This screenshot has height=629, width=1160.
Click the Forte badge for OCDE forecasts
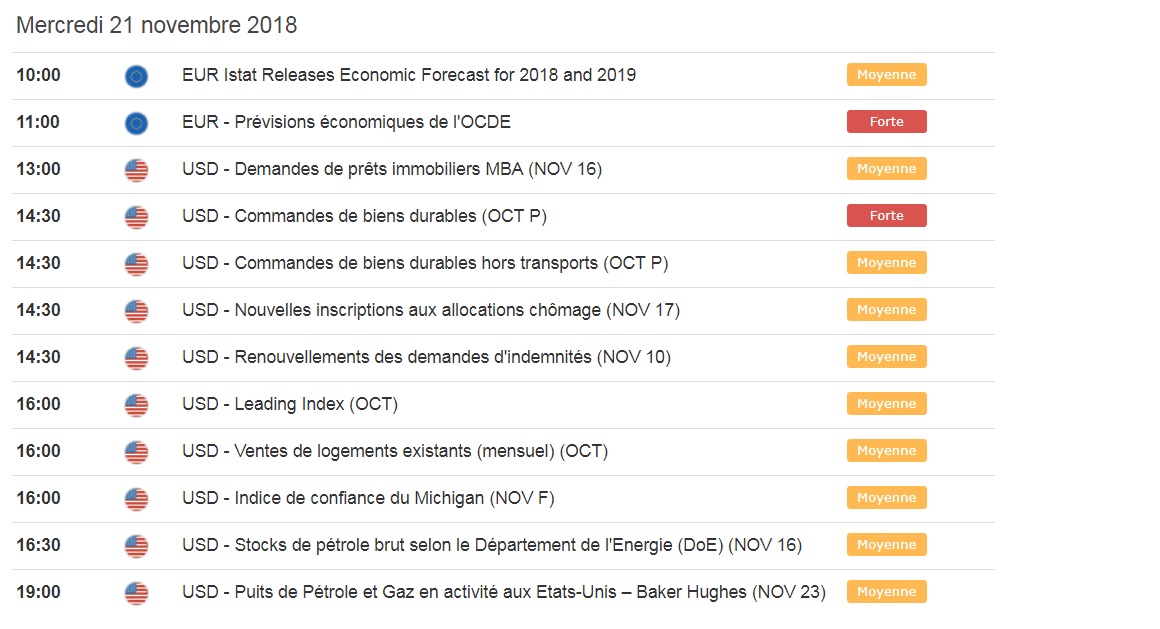coord(886,122)
